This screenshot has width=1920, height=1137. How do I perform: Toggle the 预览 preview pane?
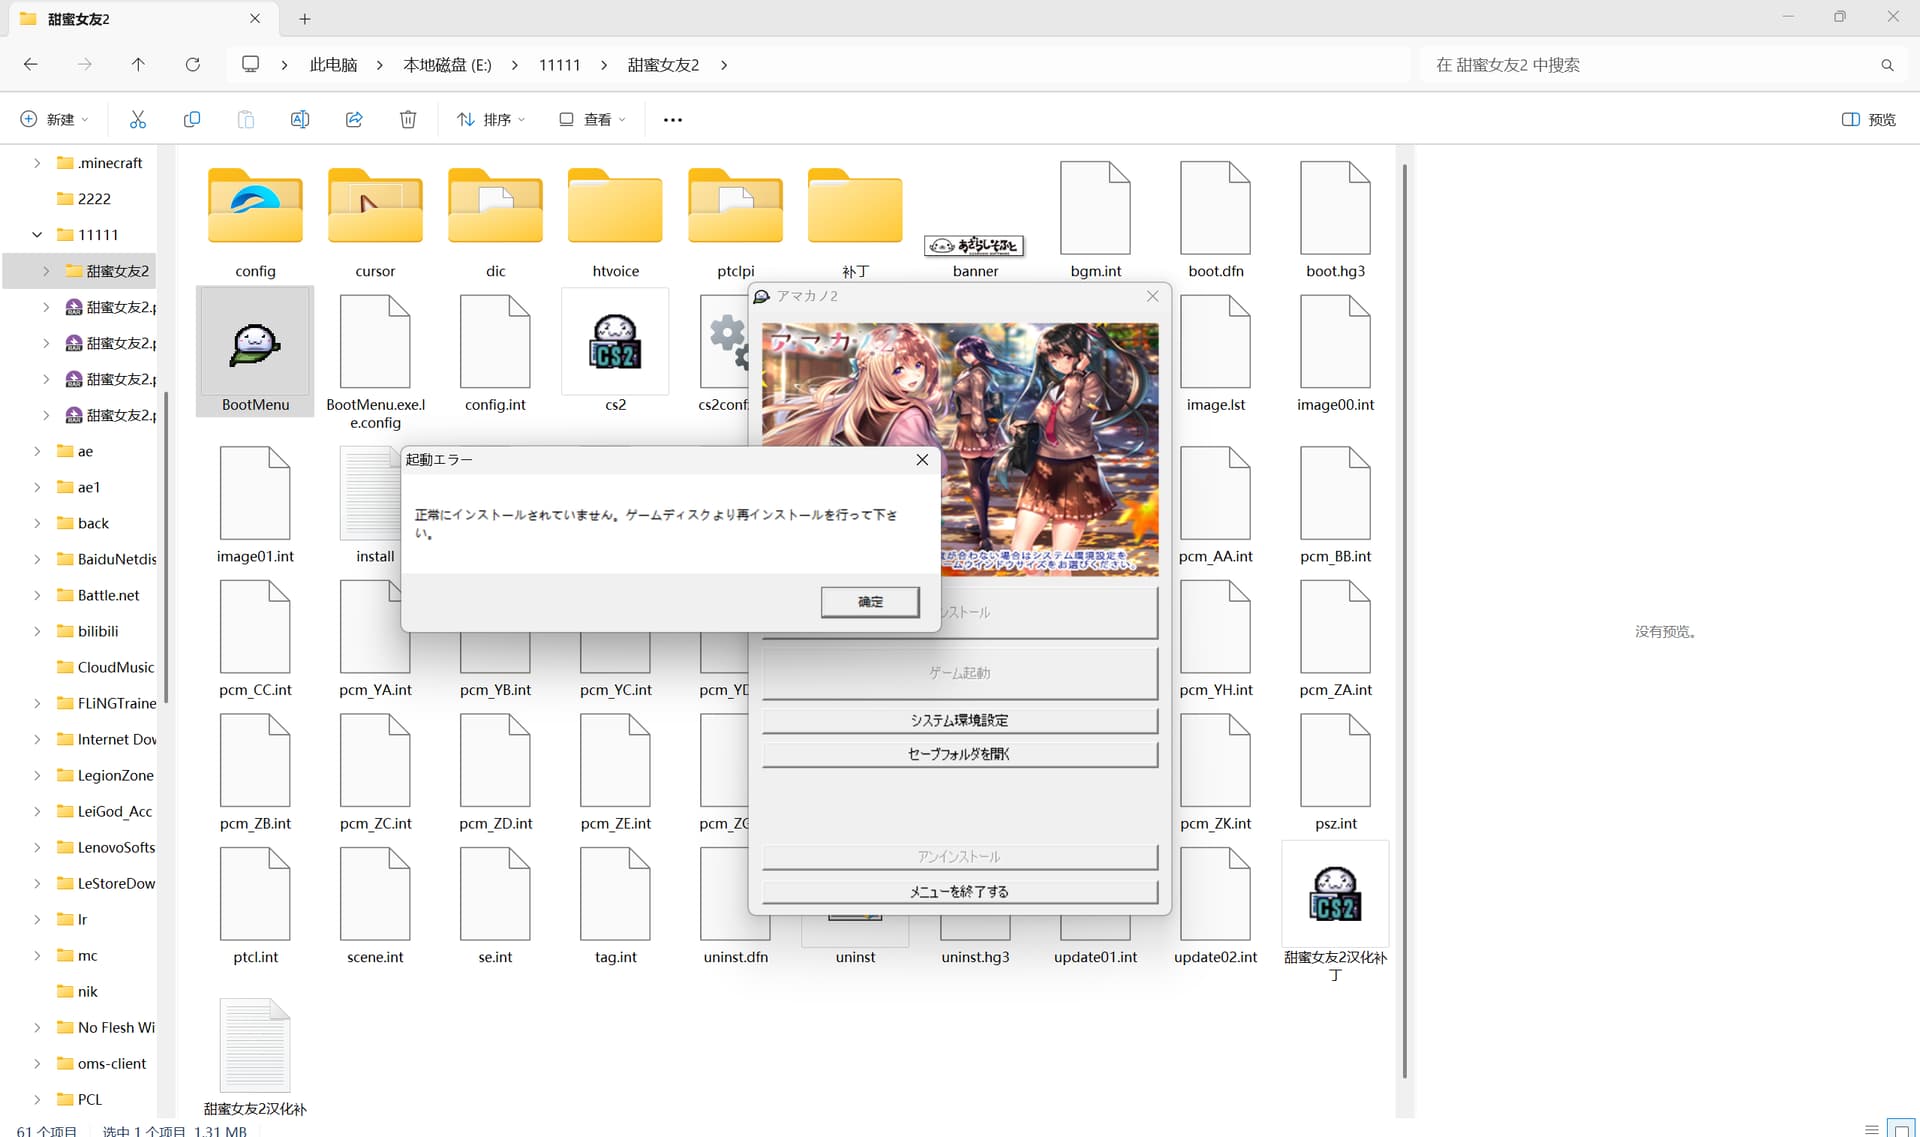pos(1869,119)
